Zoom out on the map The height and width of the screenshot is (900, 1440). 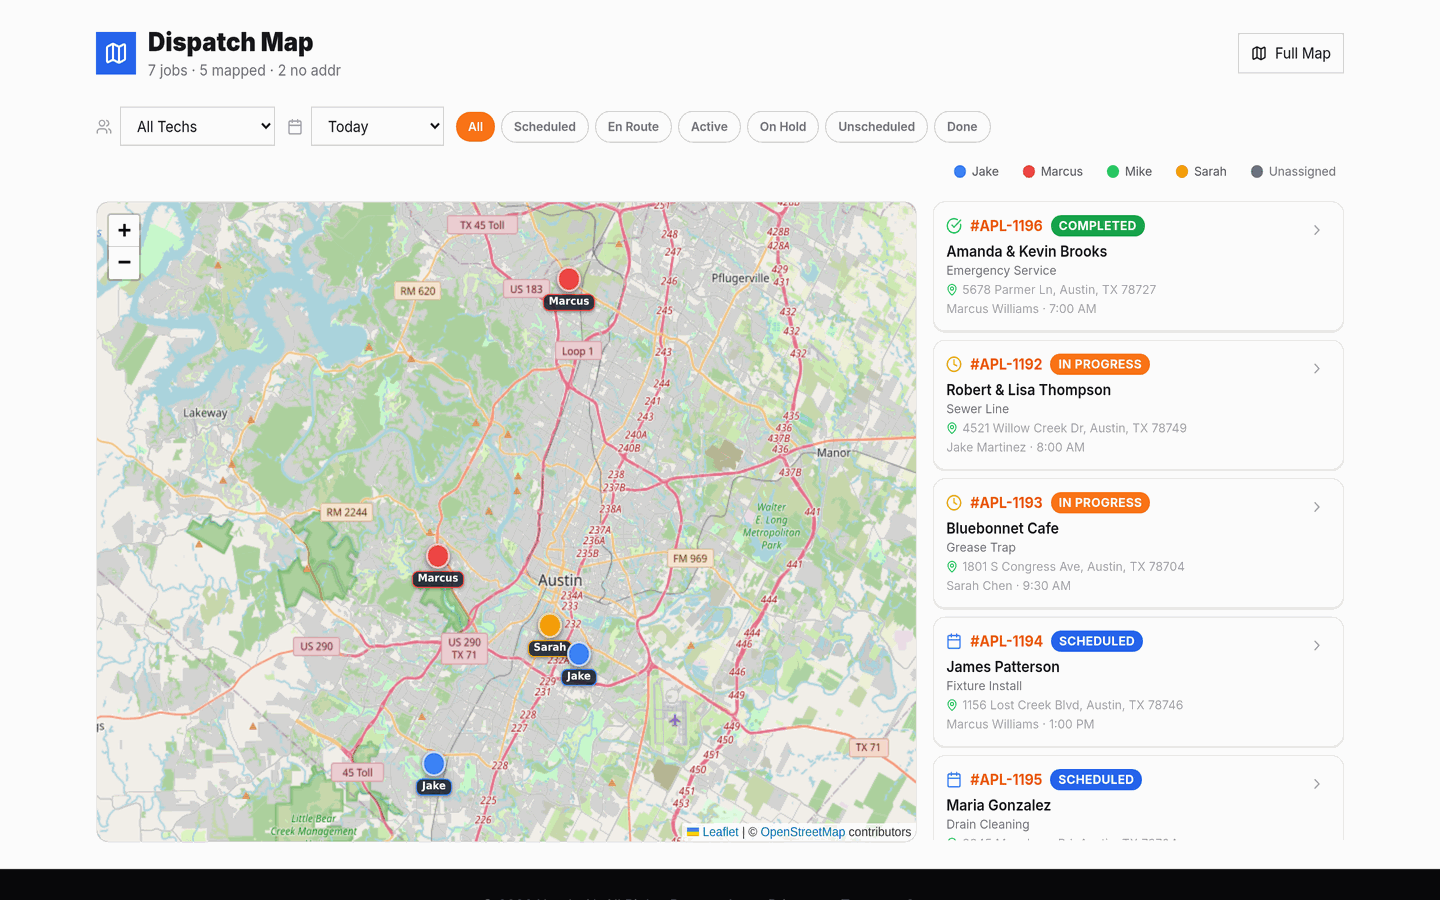pyautogui.click(x=124, y=263)
